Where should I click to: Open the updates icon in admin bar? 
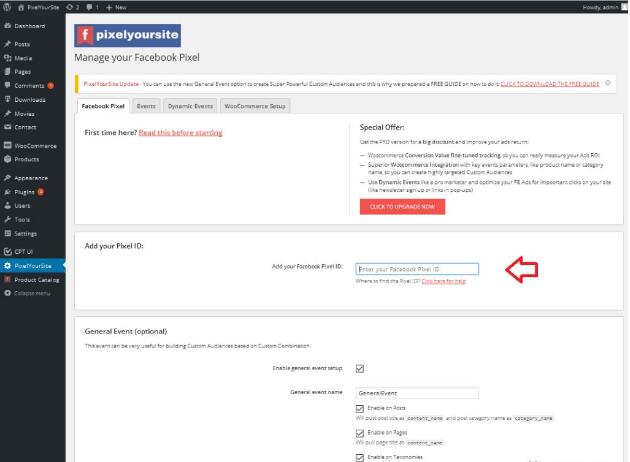tap(70, 7)
